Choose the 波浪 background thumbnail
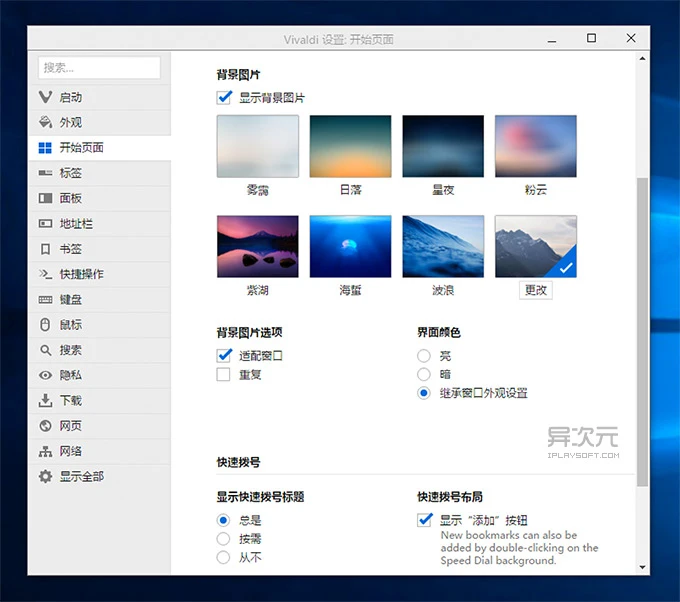 click(443, 246)
